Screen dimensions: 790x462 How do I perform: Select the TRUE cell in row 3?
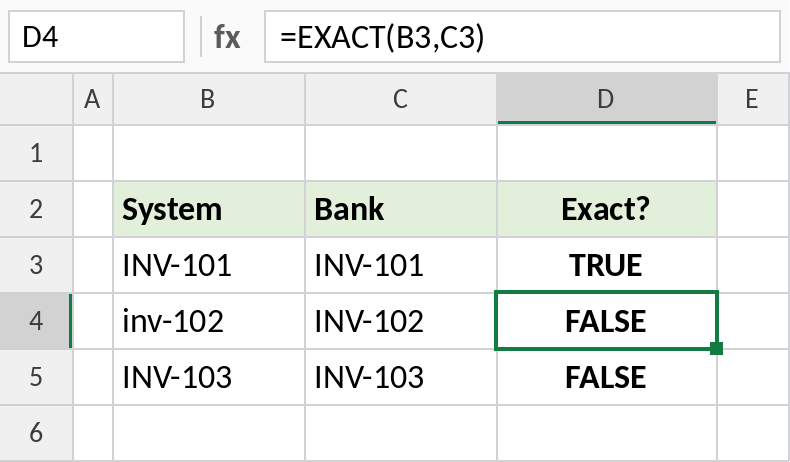[x=607, y=265]
